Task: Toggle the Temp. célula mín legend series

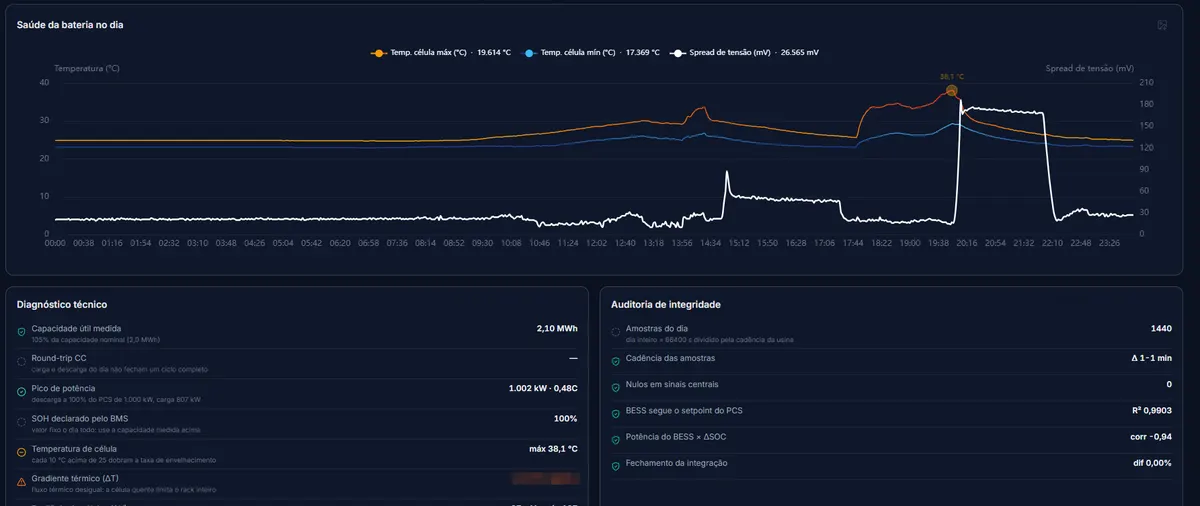Action: tap(592, 52)
